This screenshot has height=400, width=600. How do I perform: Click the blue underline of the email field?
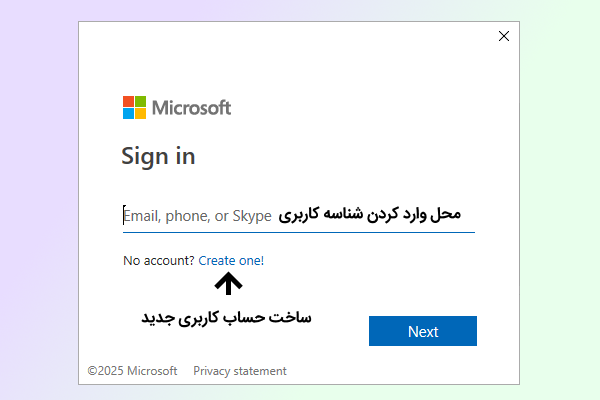[x=298, y=232]
